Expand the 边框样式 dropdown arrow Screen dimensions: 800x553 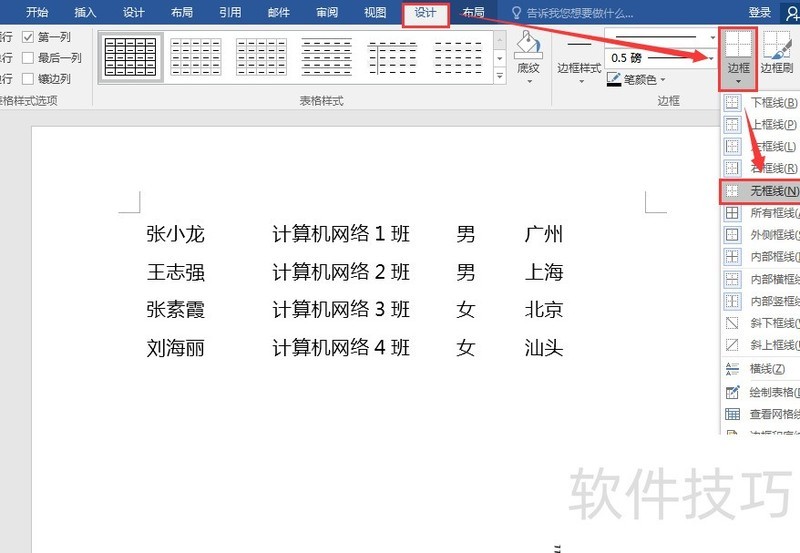point(581,81)
